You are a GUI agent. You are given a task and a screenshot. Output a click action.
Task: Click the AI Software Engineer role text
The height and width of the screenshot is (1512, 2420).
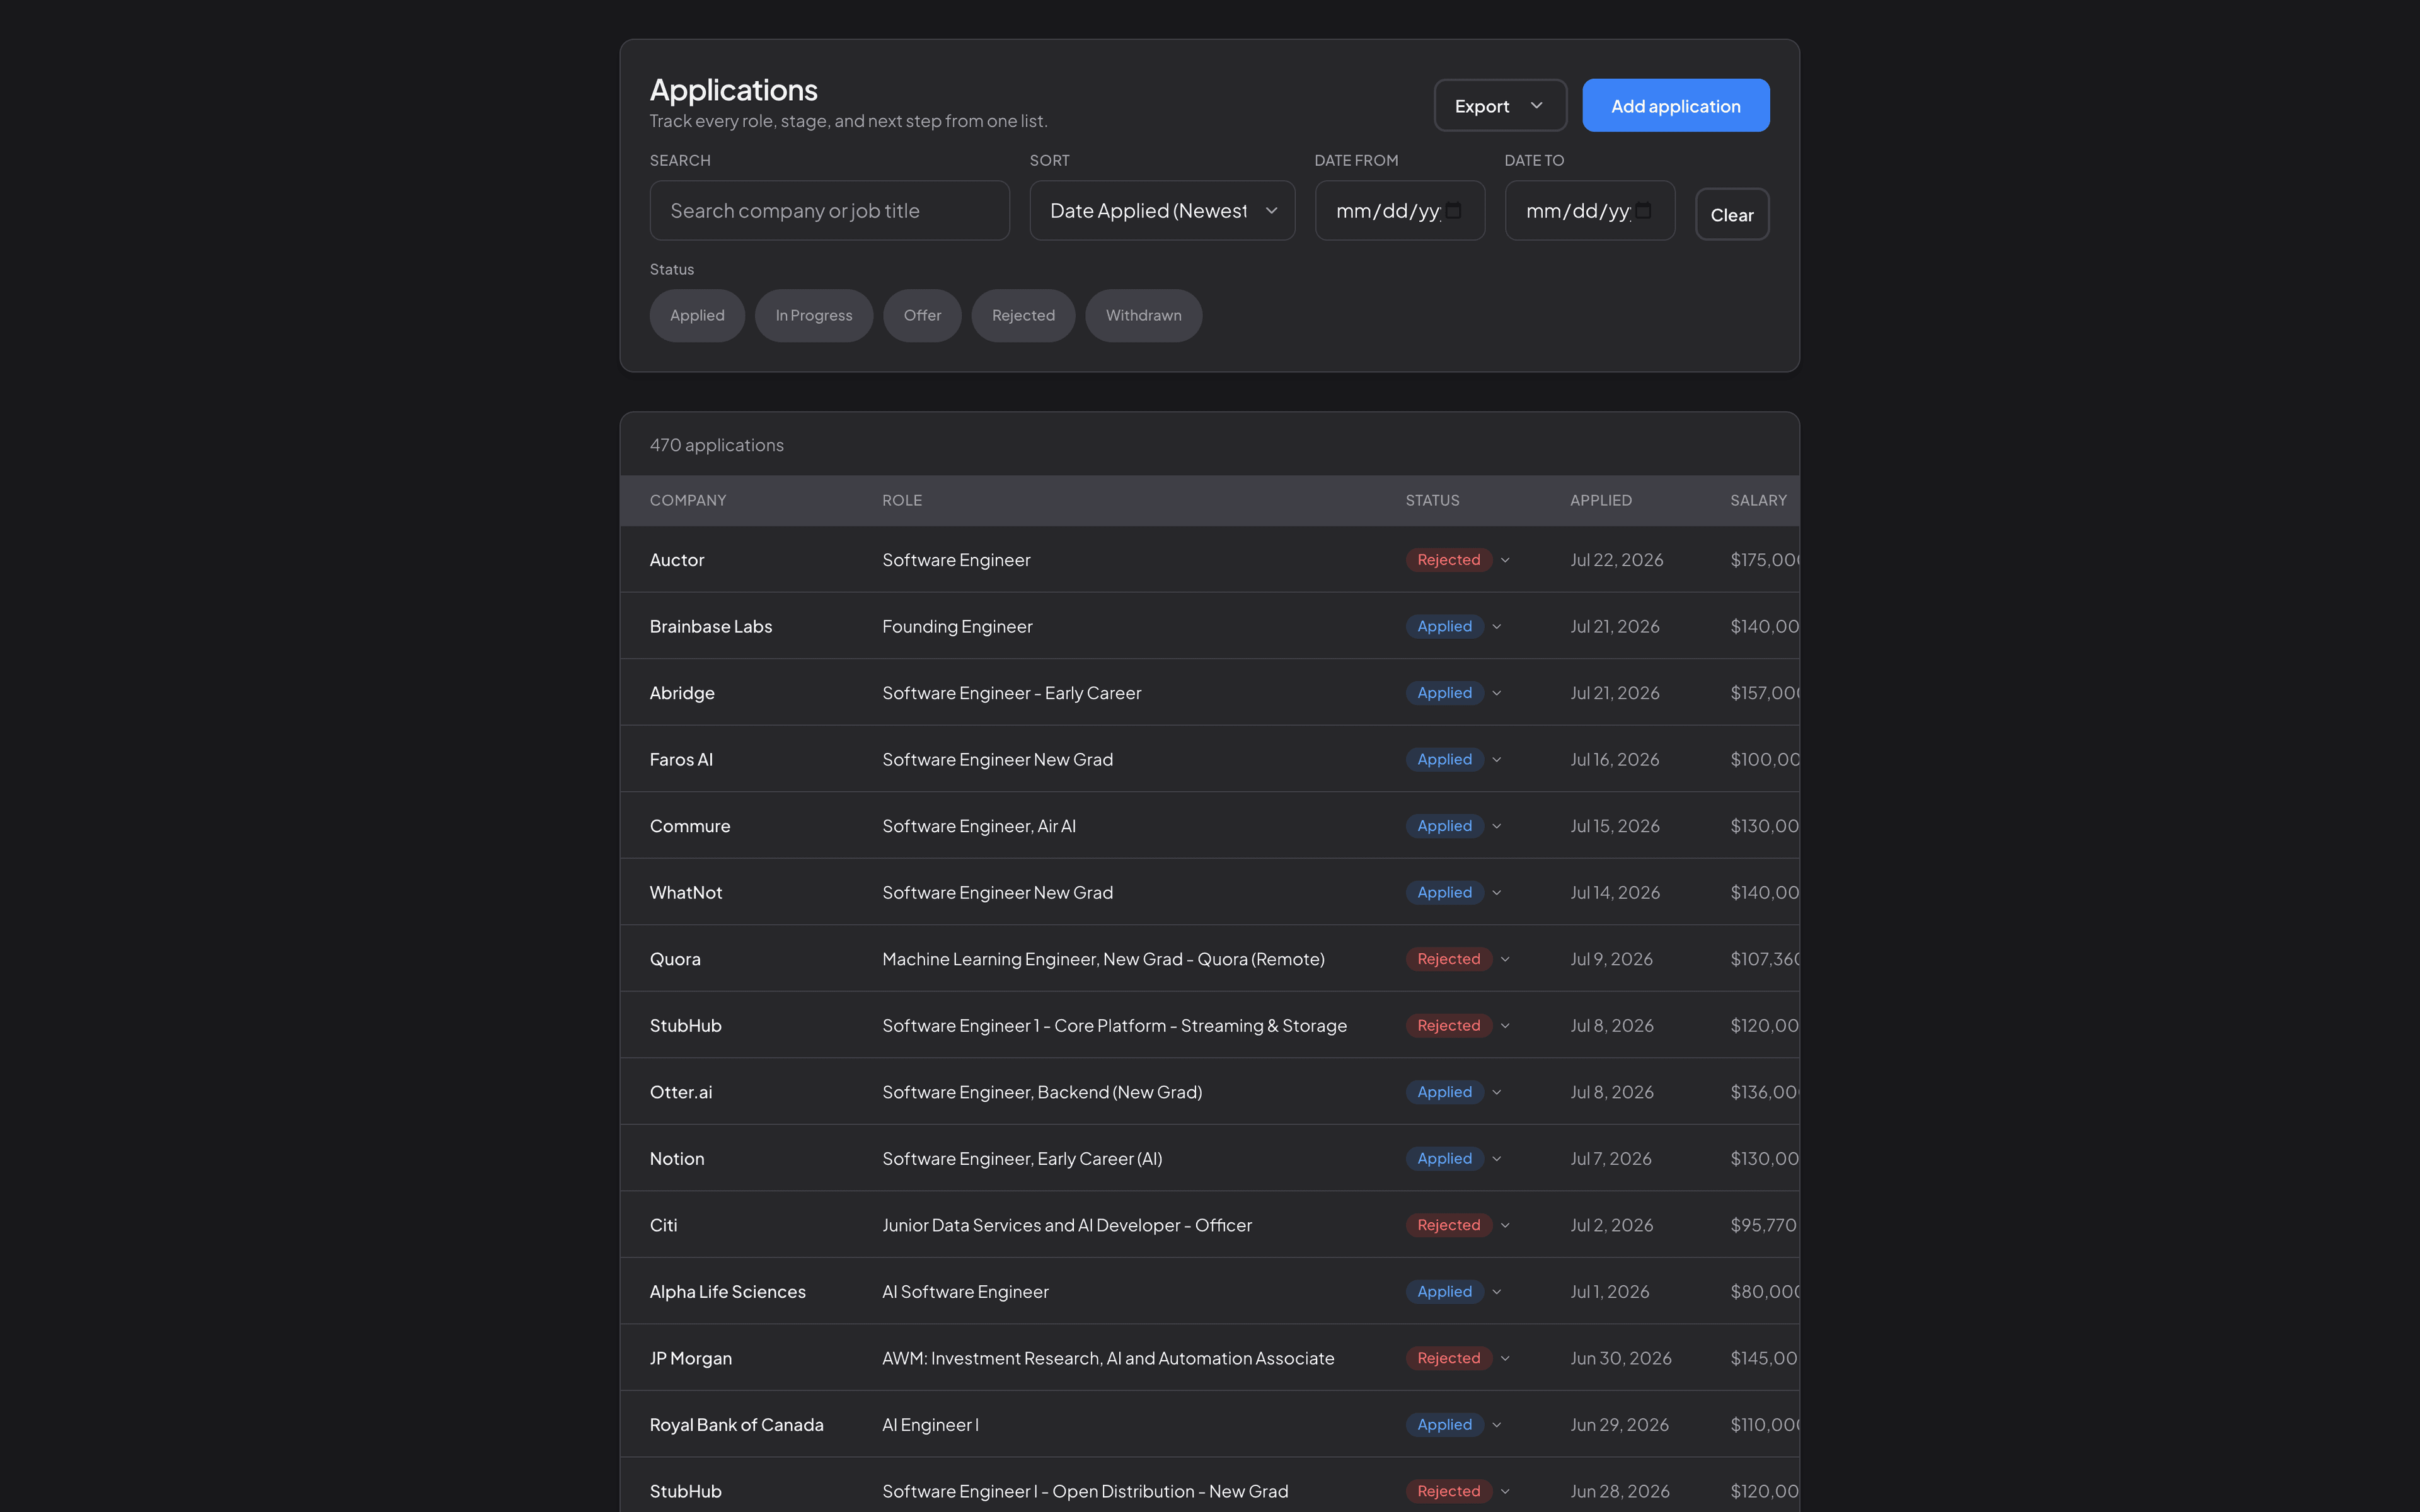coord(965,1291)
